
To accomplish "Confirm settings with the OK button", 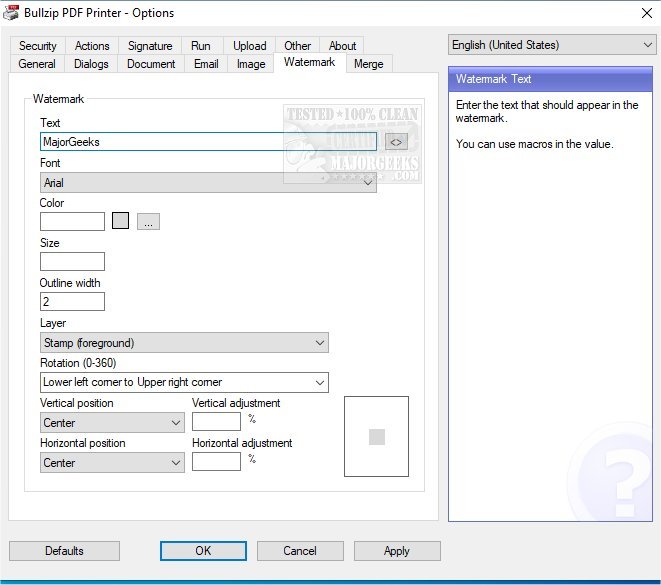I will tap(203, 551).
